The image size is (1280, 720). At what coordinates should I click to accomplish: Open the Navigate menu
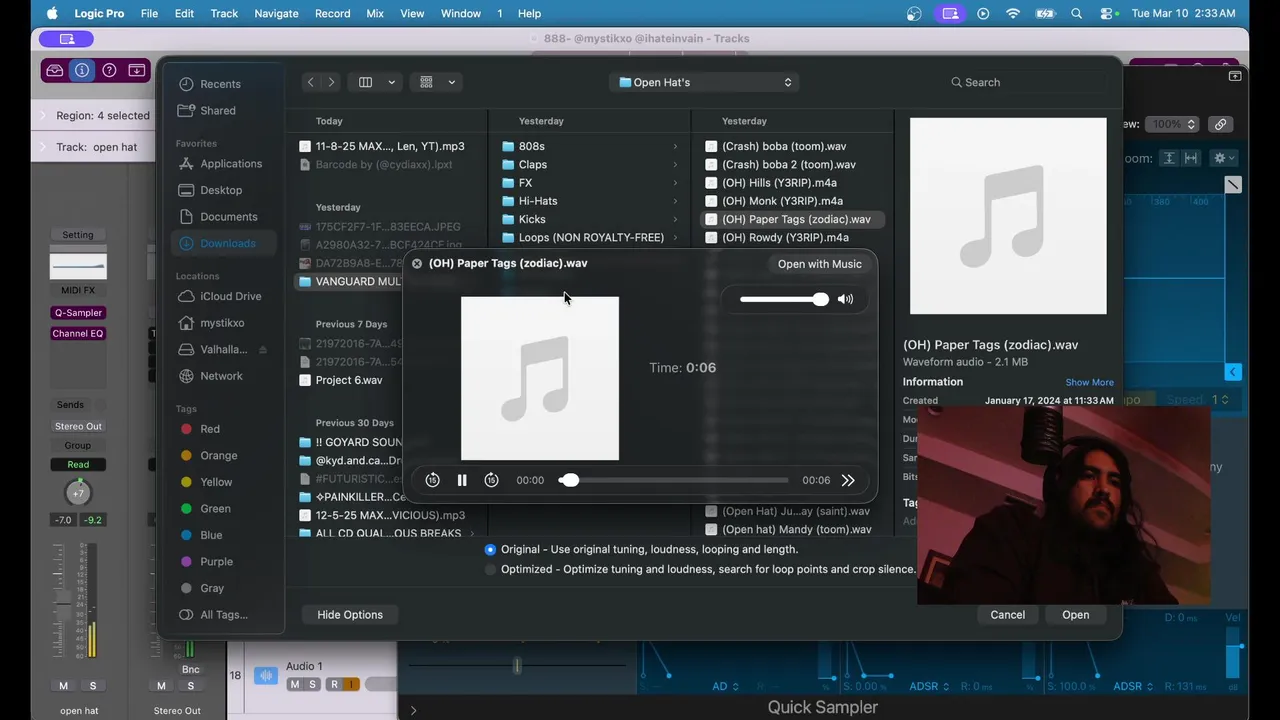pyautogui.click(x=276, y=13)
